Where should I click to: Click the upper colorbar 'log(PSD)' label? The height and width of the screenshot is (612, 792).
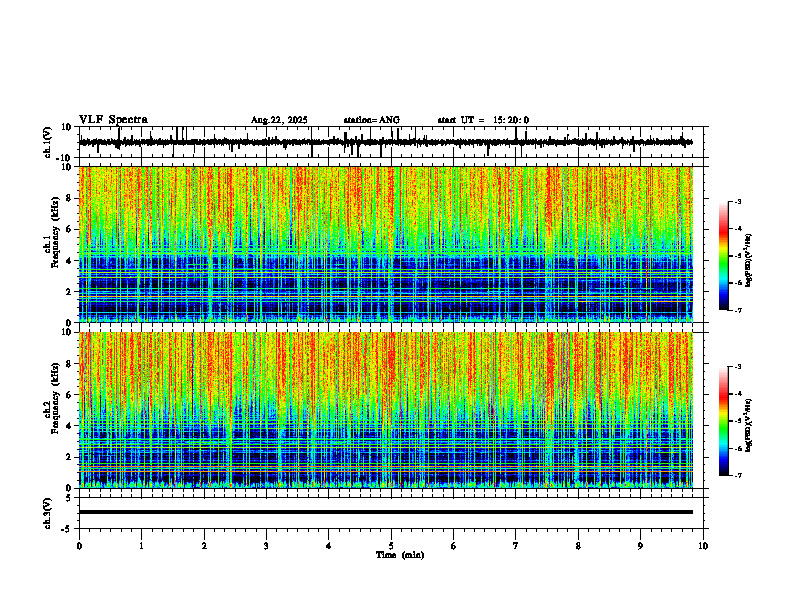[749, 261]
